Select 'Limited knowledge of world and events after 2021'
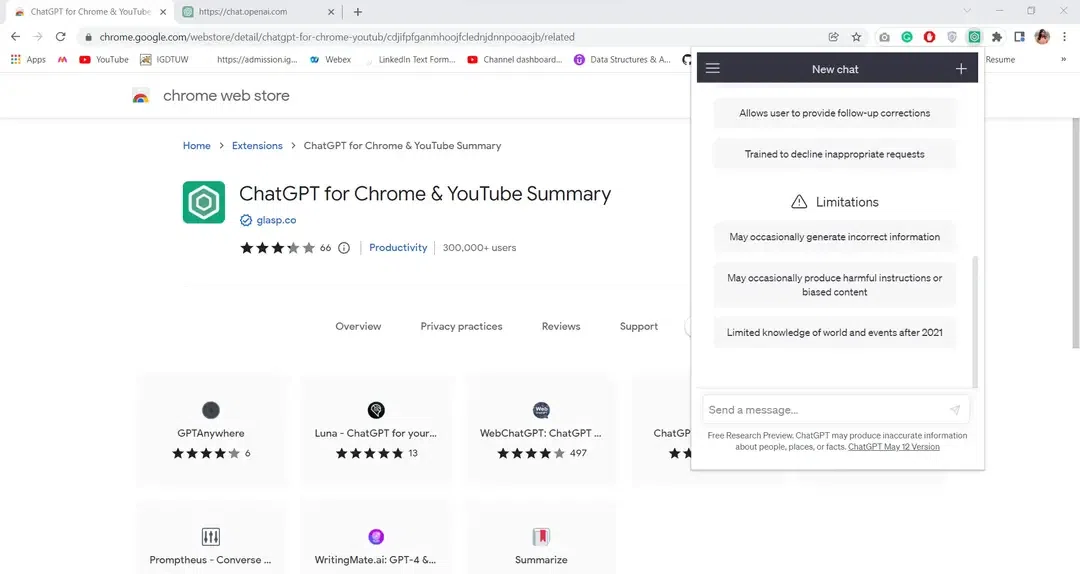 [x=835, y=333]
